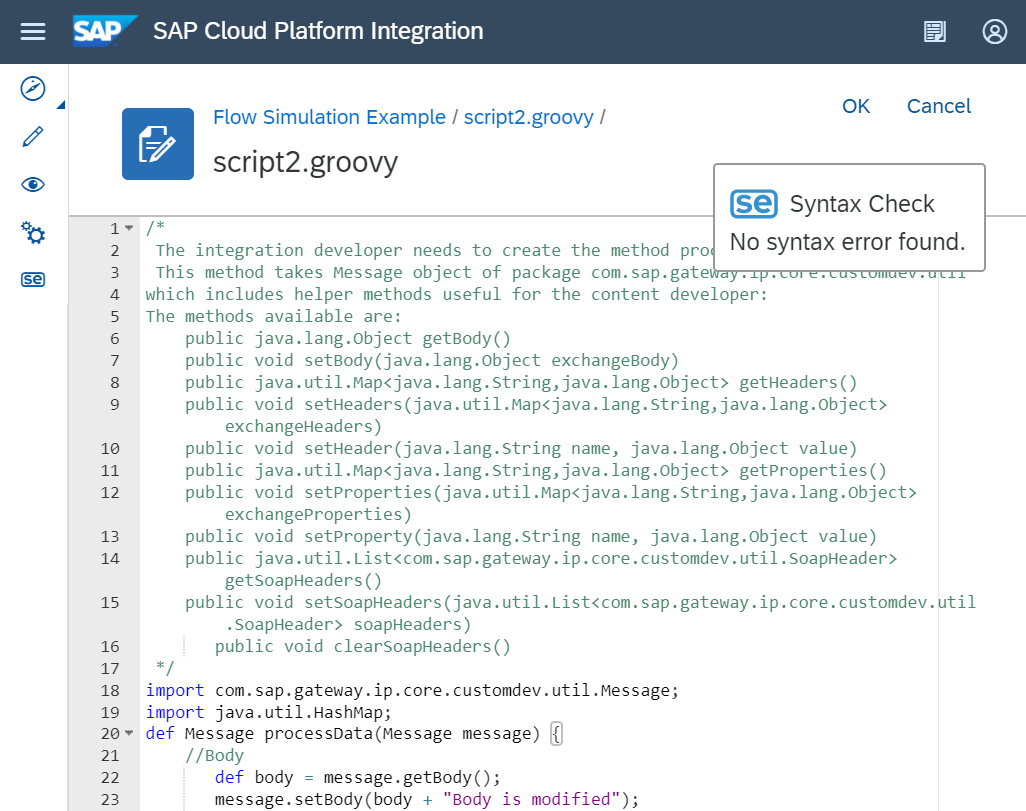Click the SE syntax check sidebar icon

[x=33, y=280]
